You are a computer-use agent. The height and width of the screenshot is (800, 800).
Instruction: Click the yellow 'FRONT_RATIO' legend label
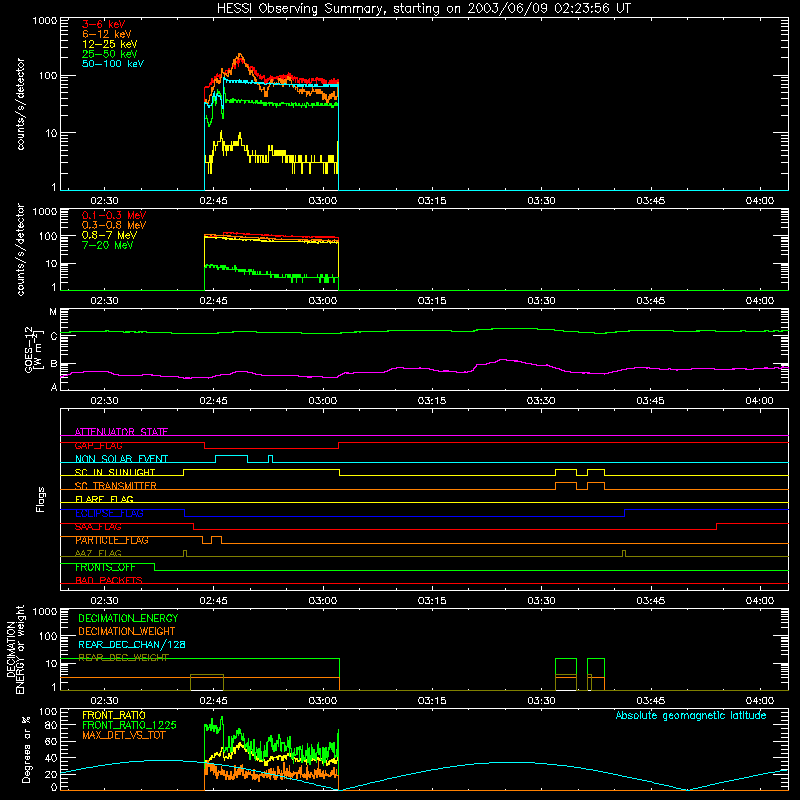[114, 715]
